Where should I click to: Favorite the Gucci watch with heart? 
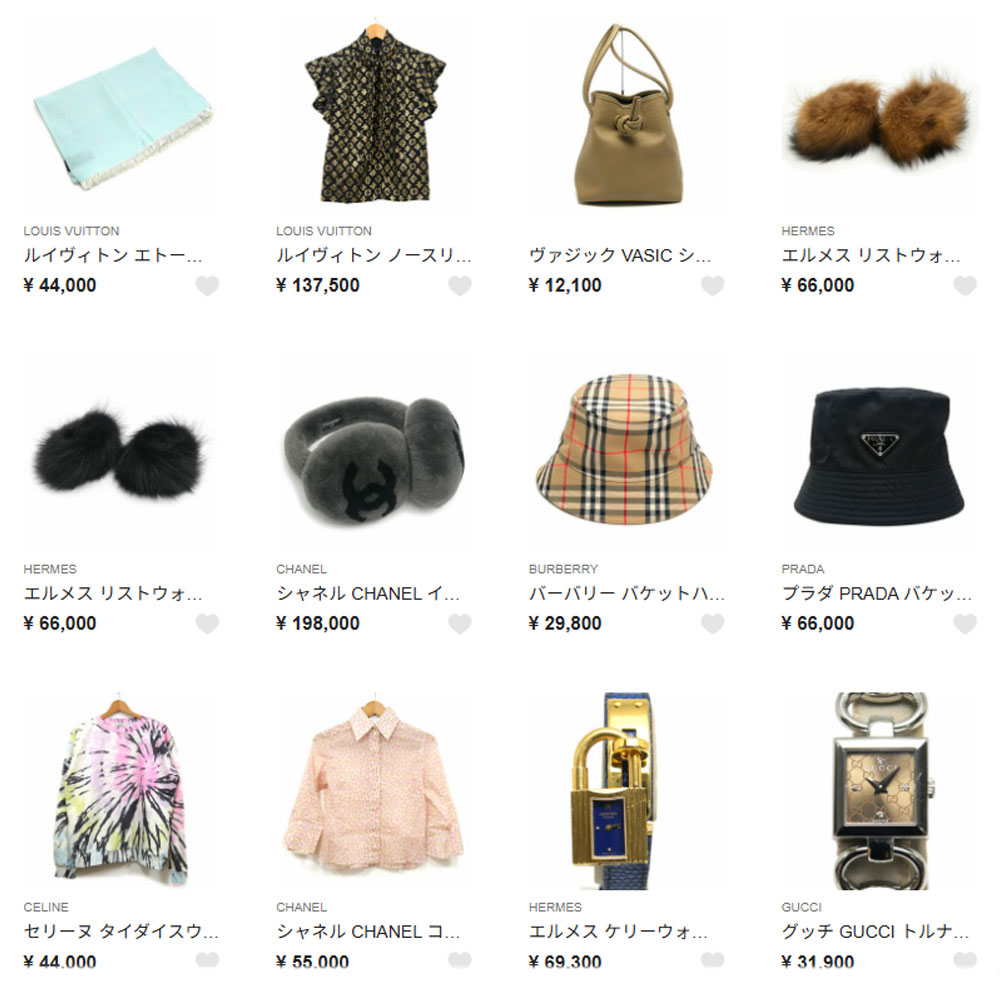click(x=965, y=960)
